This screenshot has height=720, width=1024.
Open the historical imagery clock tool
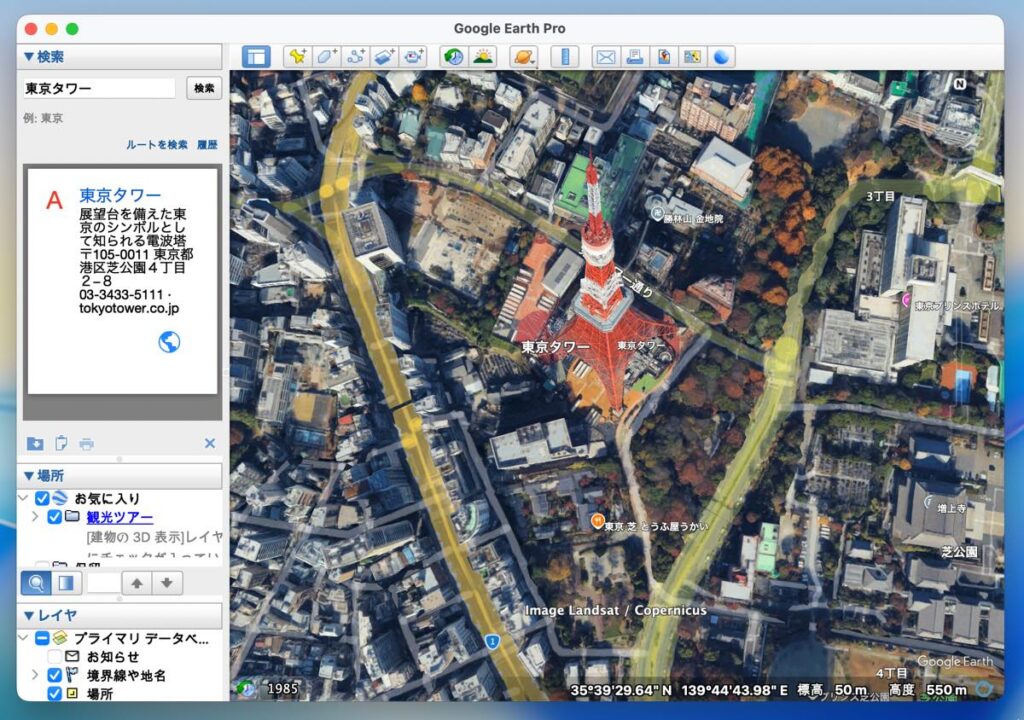pyautogui.click(x=453, y=57)
